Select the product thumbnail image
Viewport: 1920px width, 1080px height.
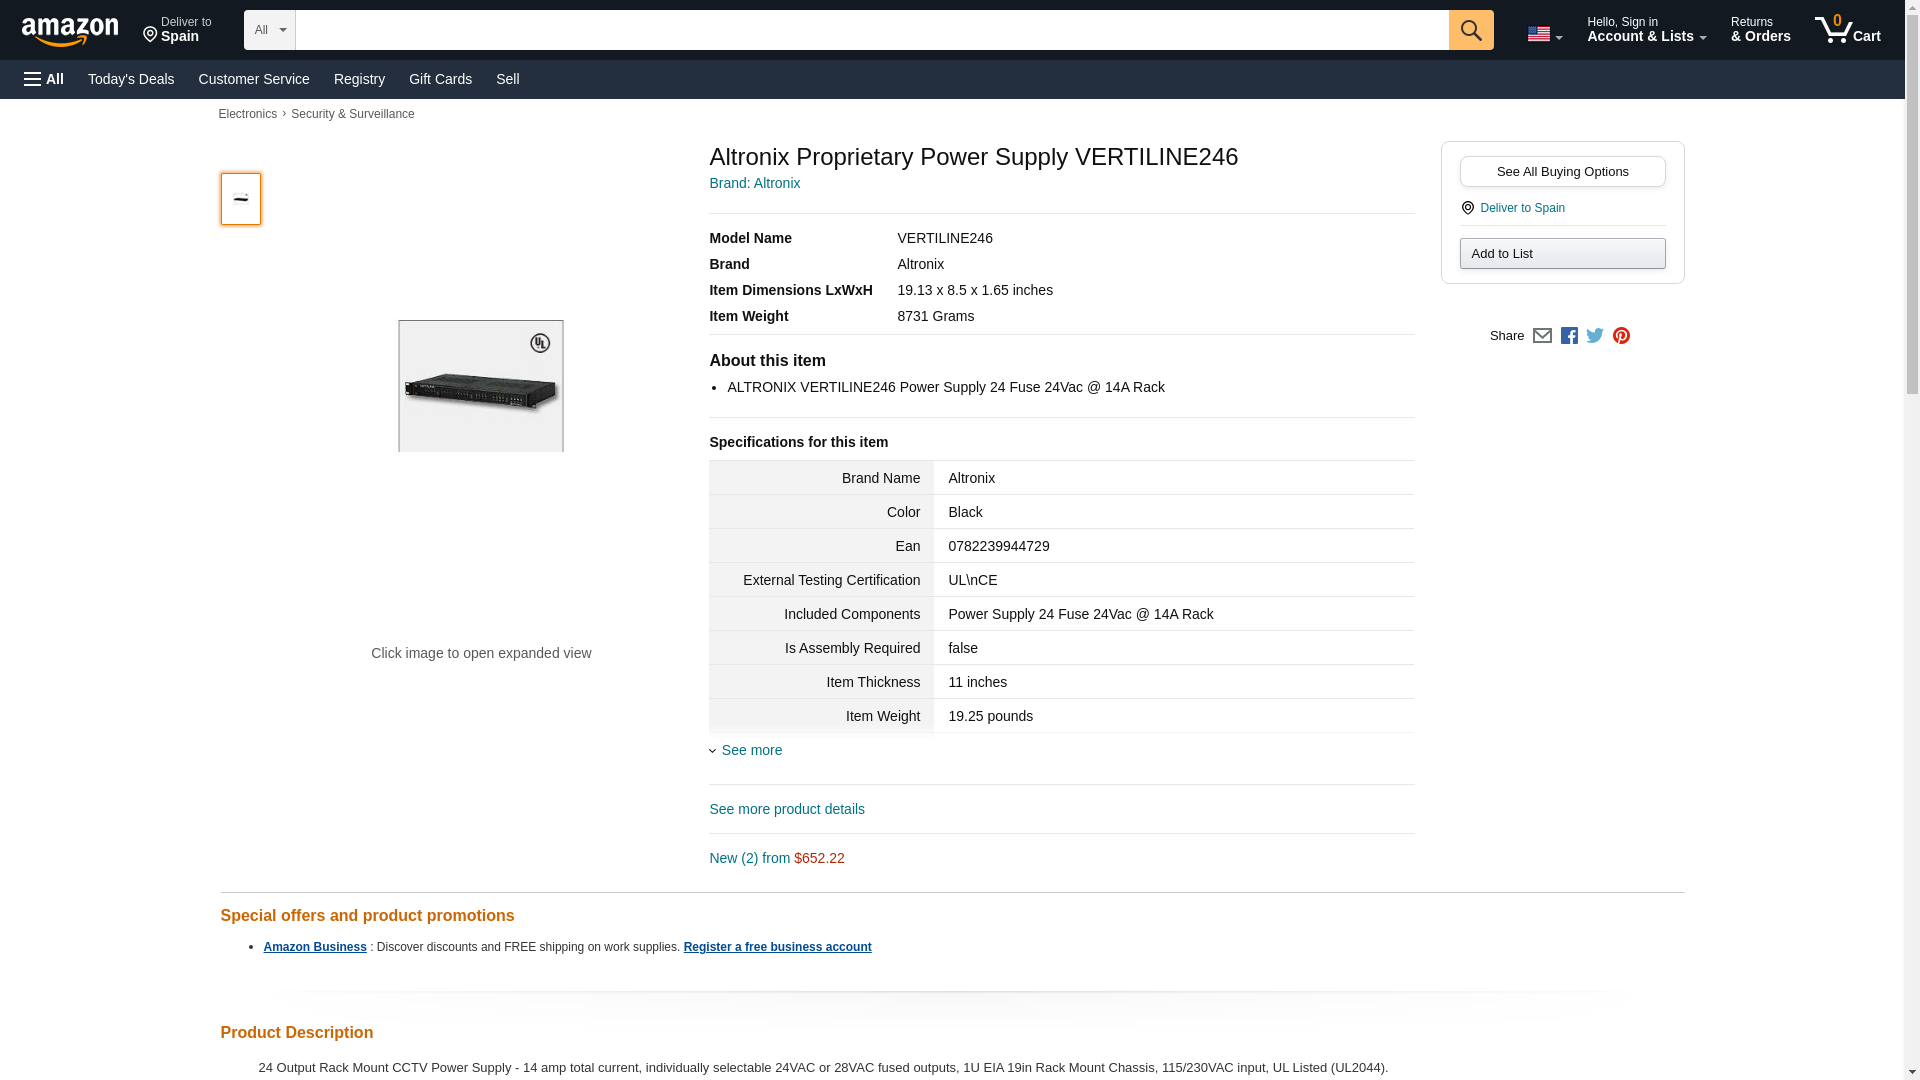click(241, 198)
